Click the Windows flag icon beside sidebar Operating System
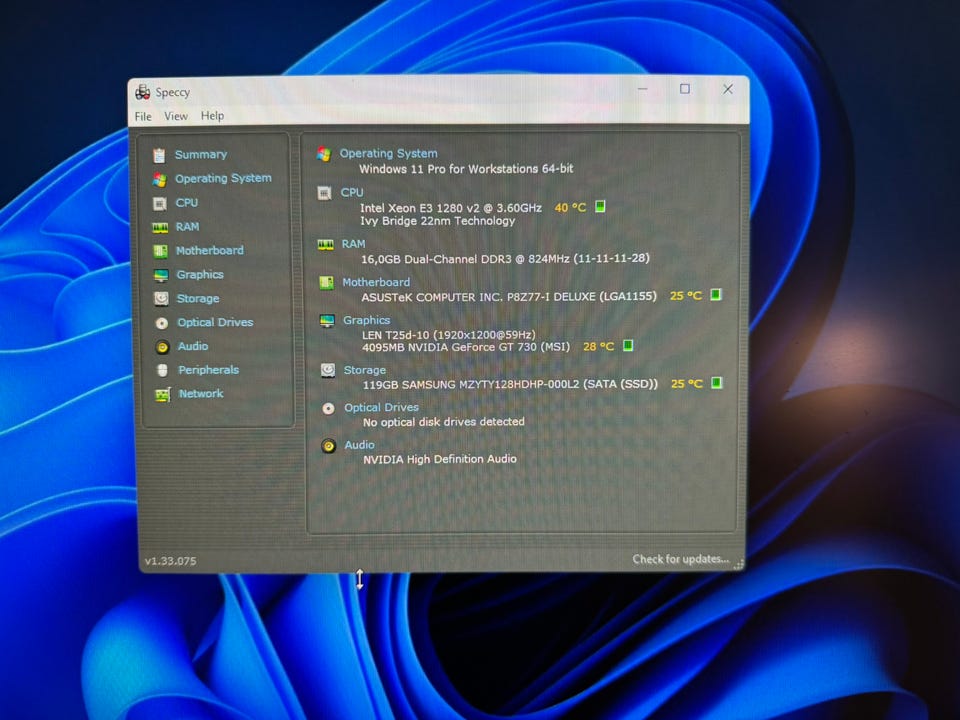Screen dimensions: 960x720 click(160, 179)
